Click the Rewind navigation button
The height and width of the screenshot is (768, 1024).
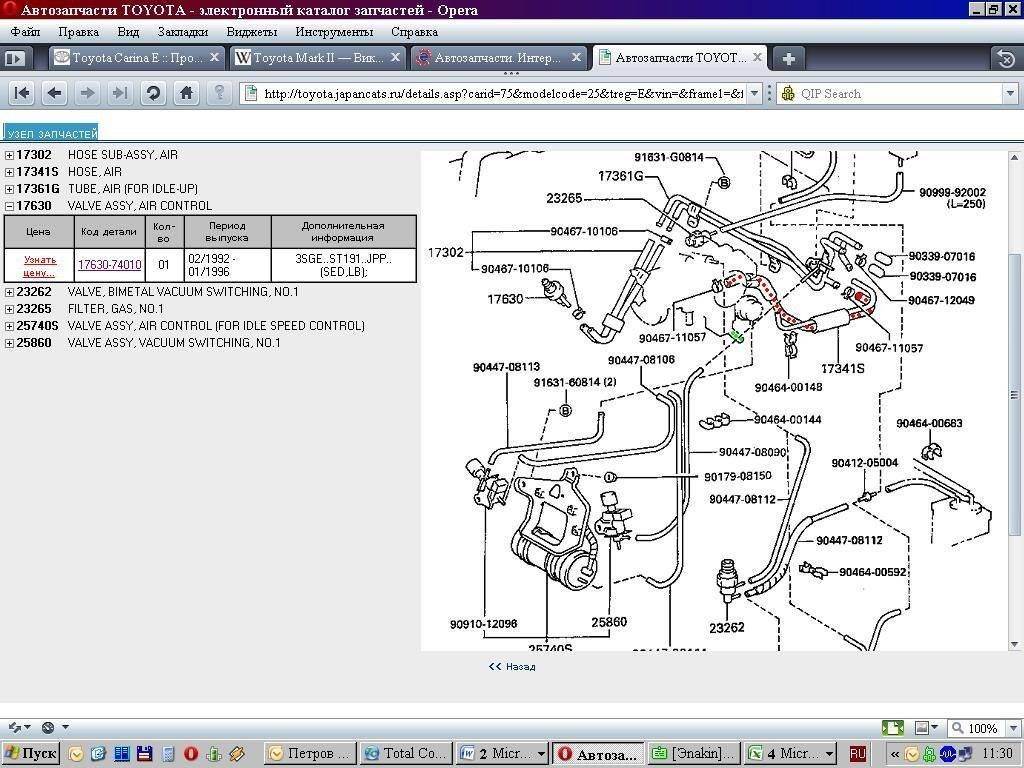pos(21,93)
